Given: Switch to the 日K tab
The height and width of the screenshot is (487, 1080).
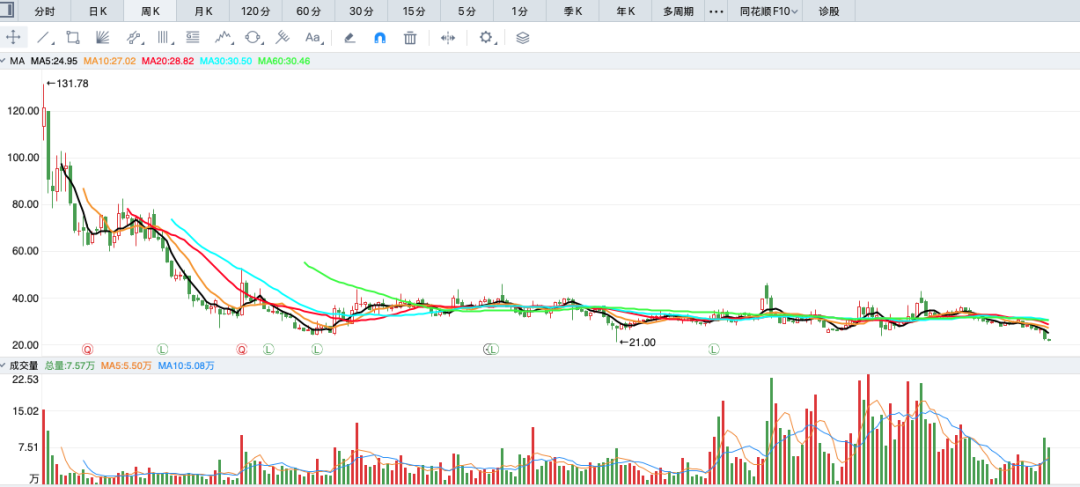Looking at the screenshot, I should (97, 11).
